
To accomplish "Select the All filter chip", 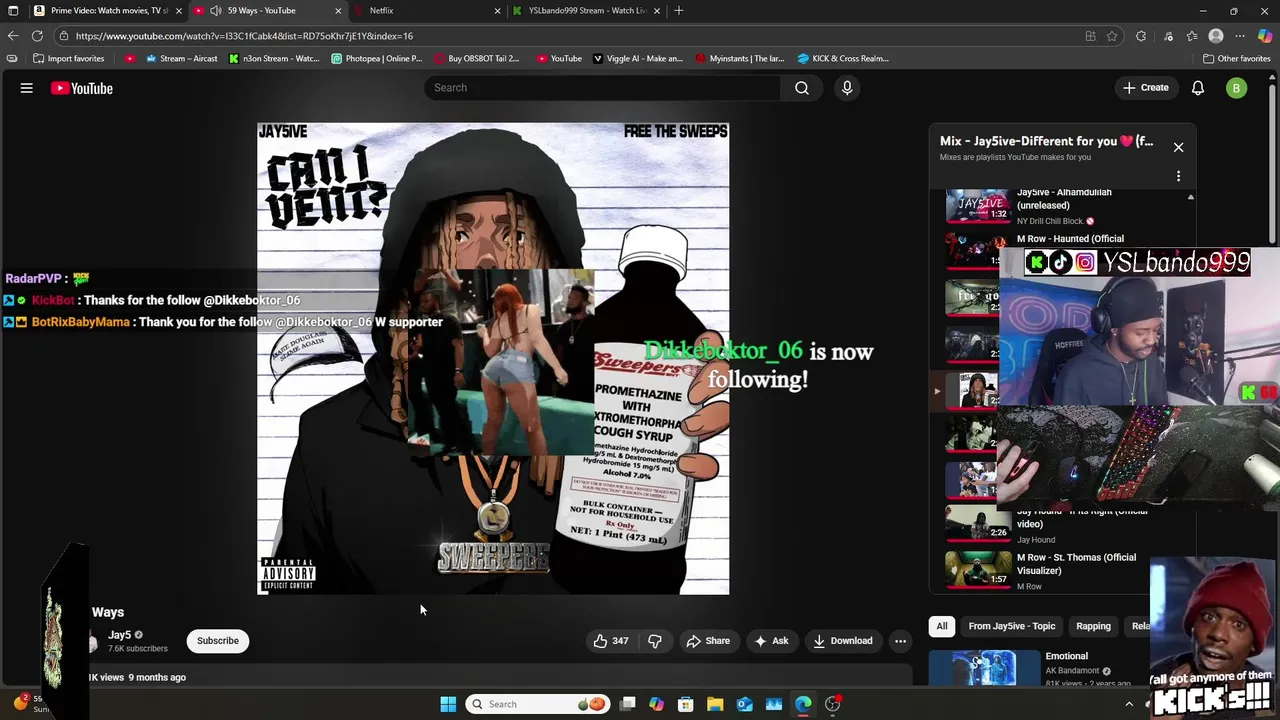I will 942,626.
